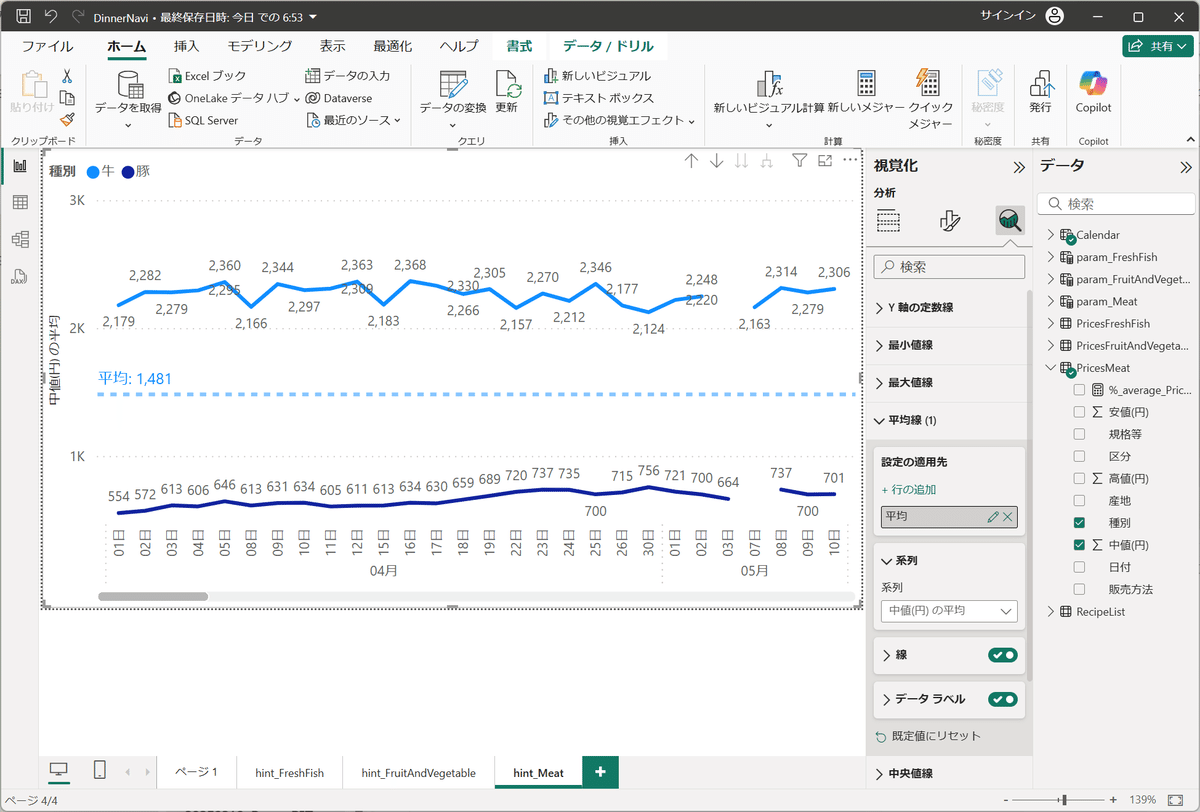Open the 挿入 ribbon tab
Image resolution: width=1200 pixels, height=812 pixels.
[187, 46]
